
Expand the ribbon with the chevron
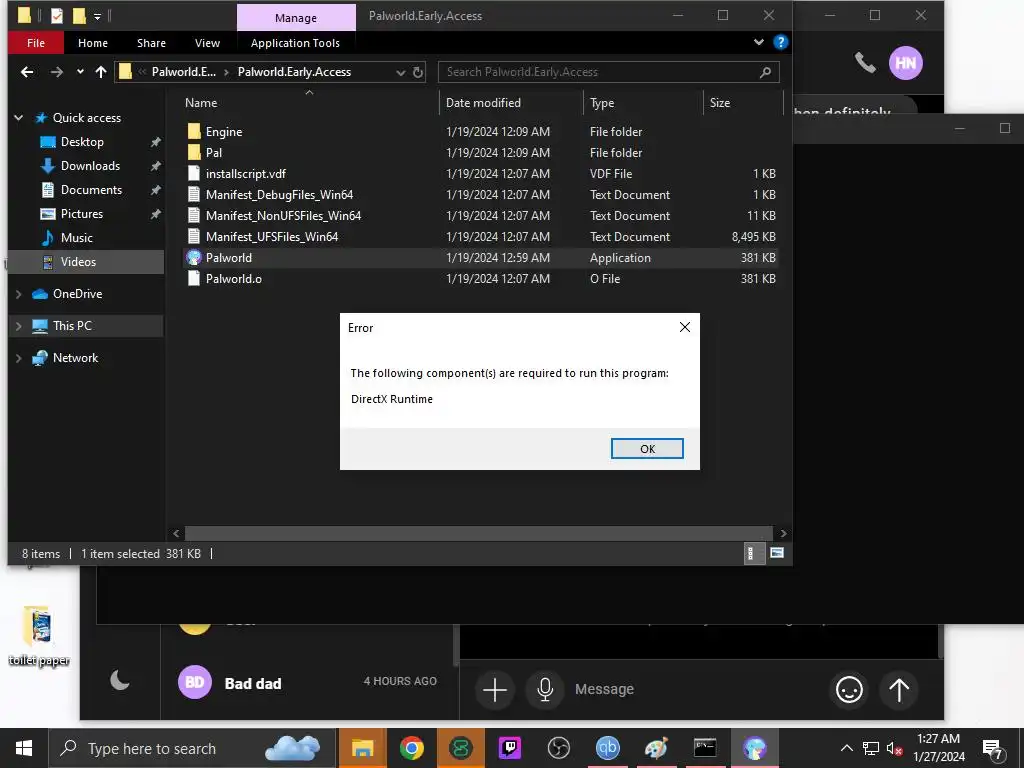coord(758,42)
